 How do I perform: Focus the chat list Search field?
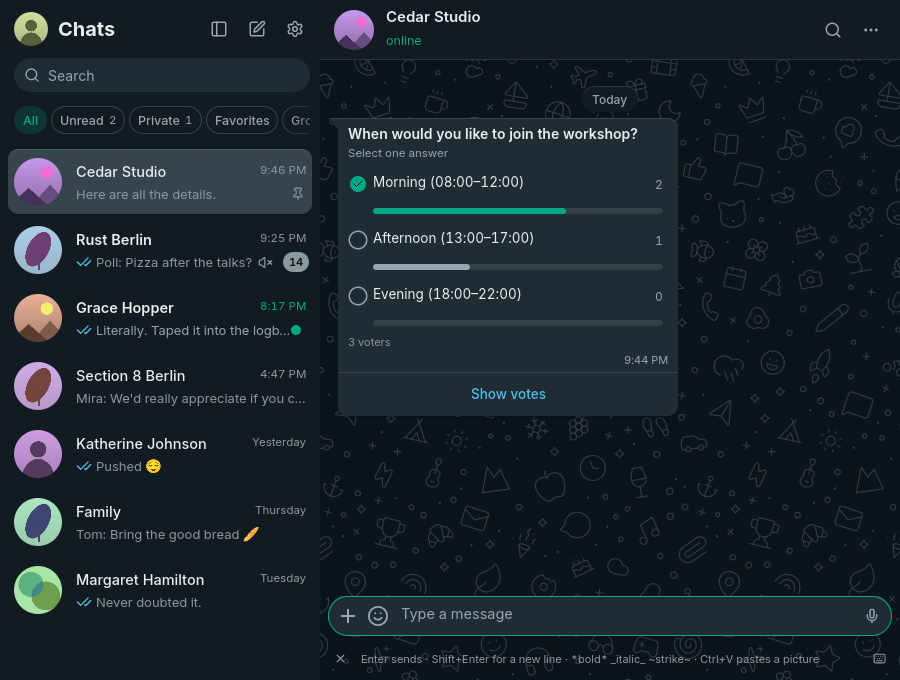click(162, 75)
